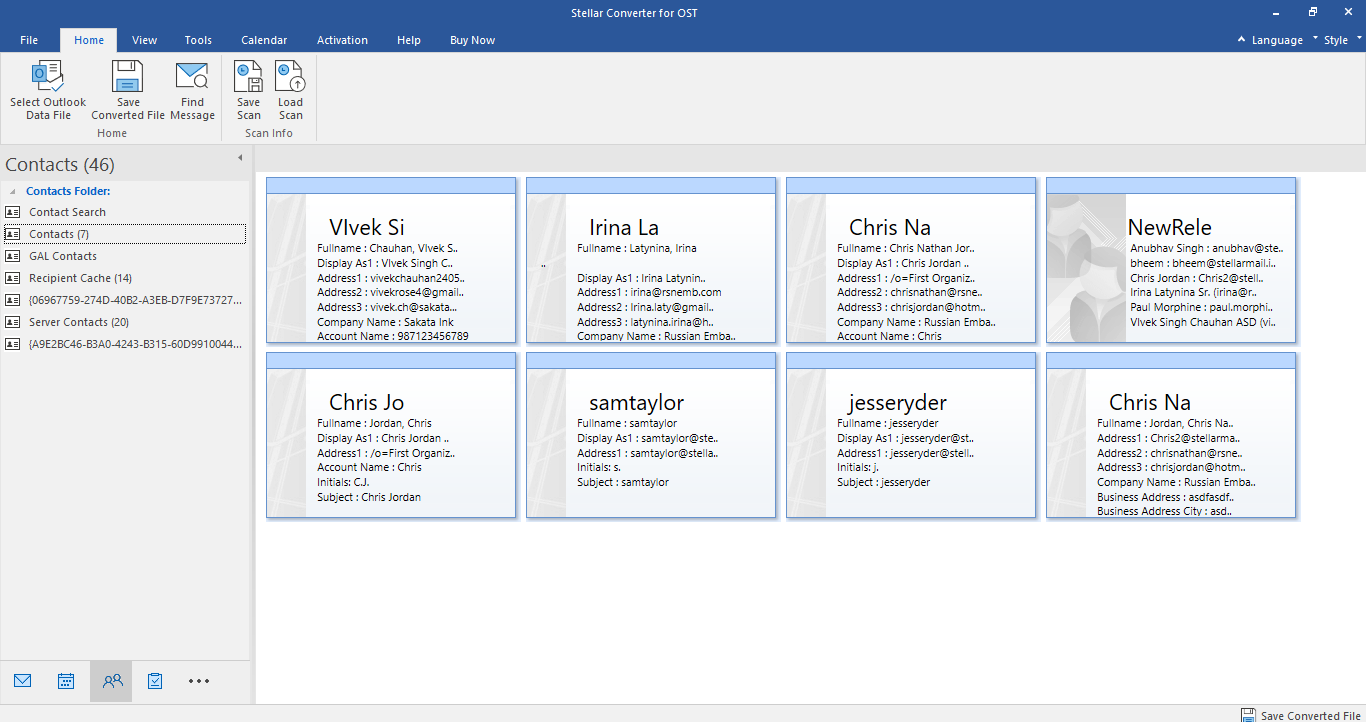Click Subject : Chris Jordan text

(369, 497)
